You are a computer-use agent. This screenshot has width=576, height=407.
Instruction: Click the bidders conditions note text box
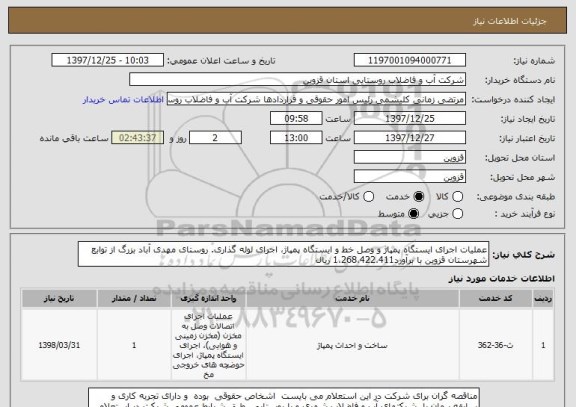pos(284,397)
